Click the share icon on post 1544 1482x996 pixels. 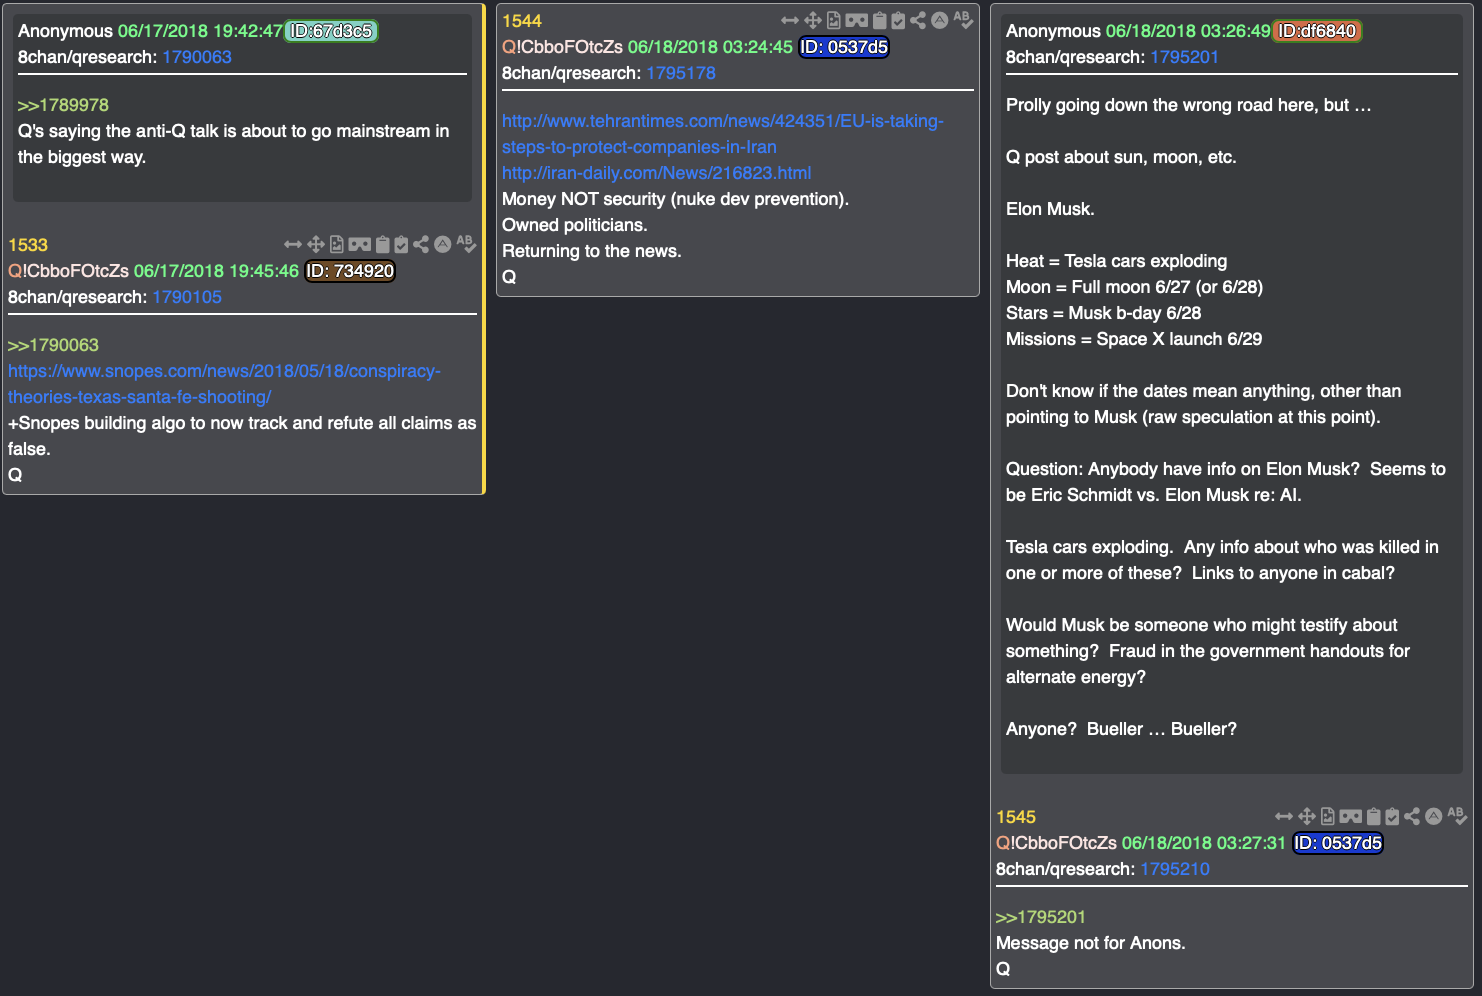pyautogui.click(x=918, y=20)
